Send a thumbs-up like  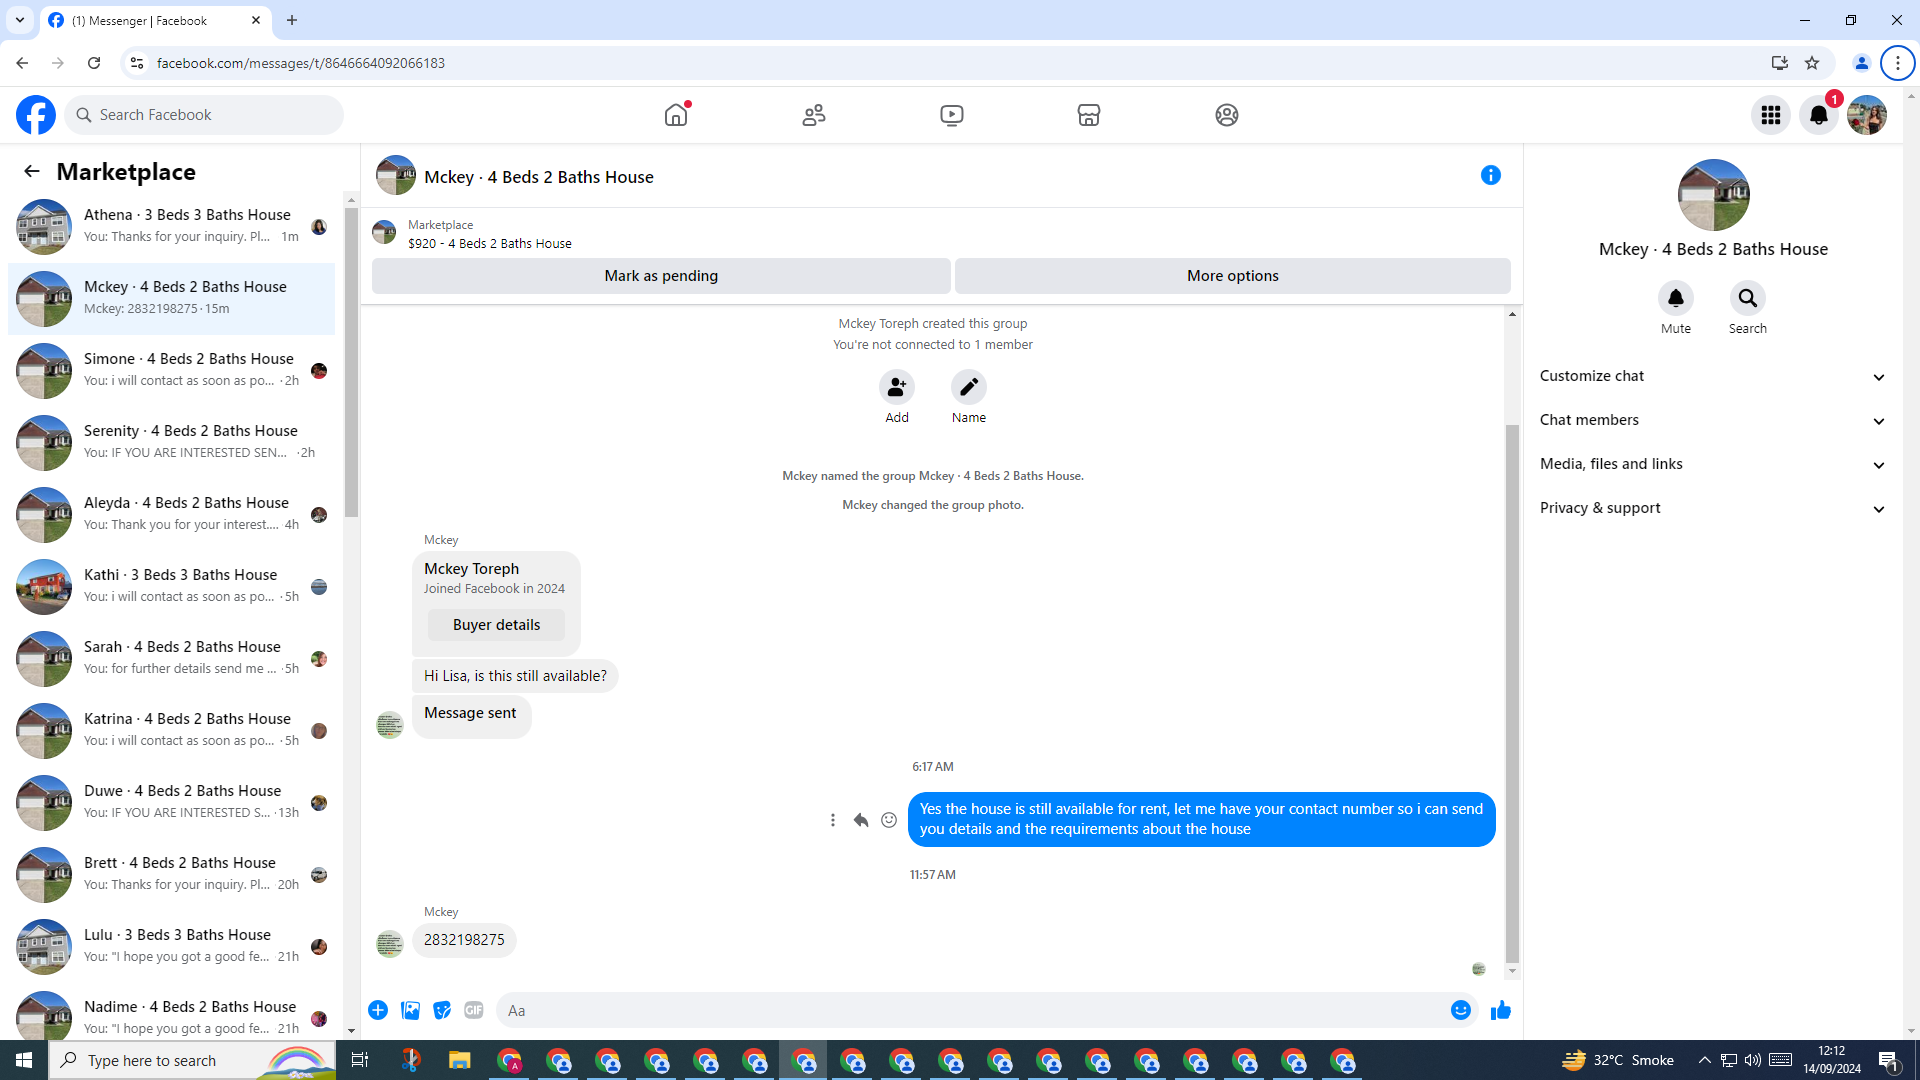(x=1500, y=1010)
